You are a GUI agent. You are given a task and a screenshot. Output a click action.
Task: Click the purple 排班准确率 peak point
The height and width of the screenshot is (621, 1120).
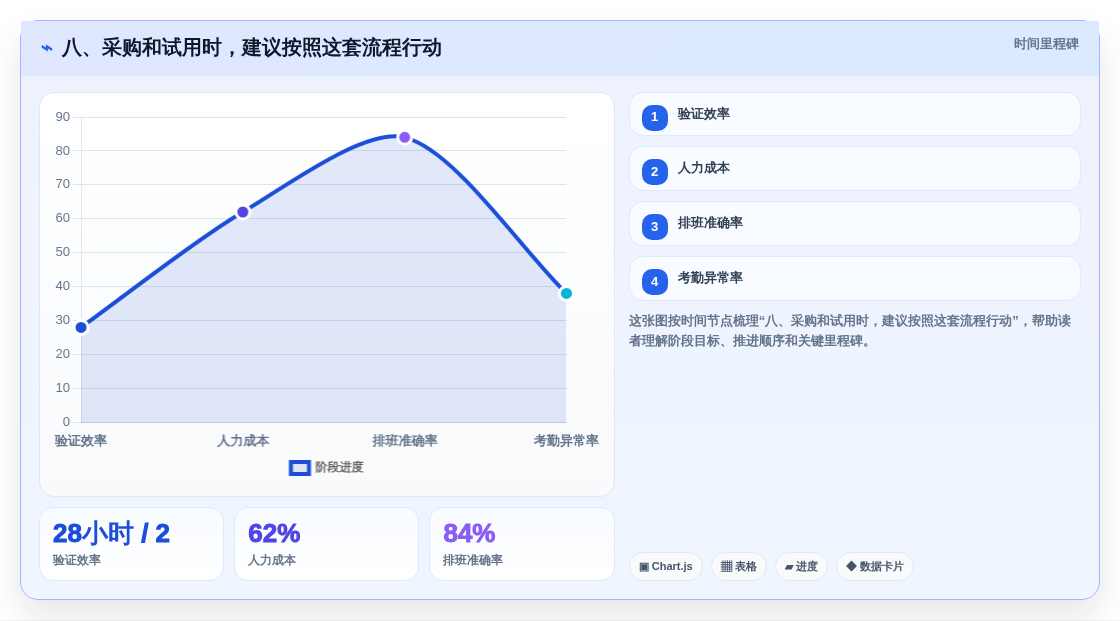coord(405,137)
